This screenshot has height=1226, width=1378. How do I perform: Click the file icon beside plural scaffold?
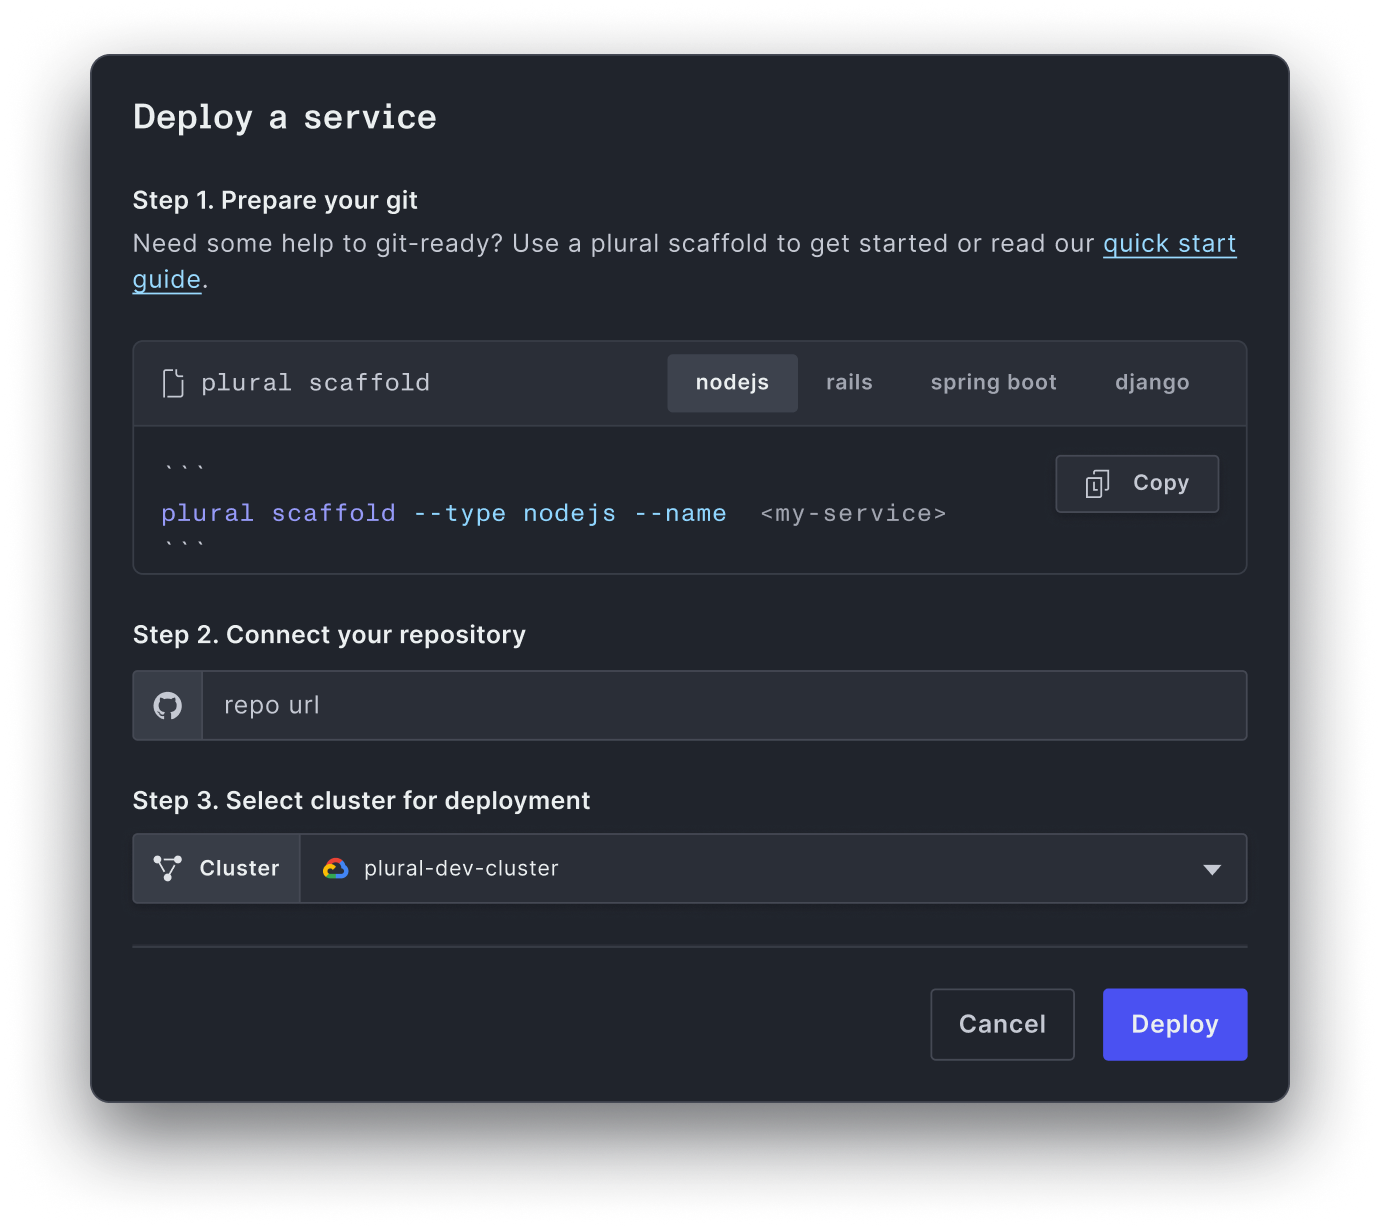pos(173,383)
